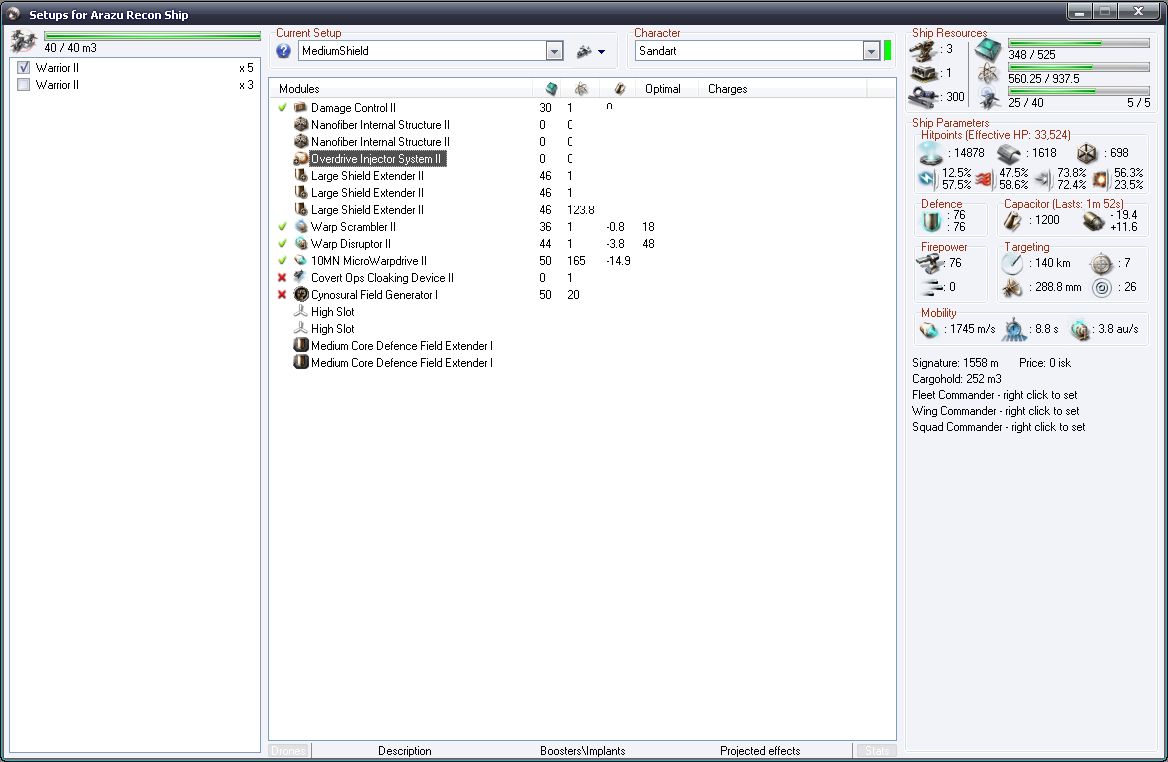
Task: Click the Damage Control II module icon
Action: (300, 107)
